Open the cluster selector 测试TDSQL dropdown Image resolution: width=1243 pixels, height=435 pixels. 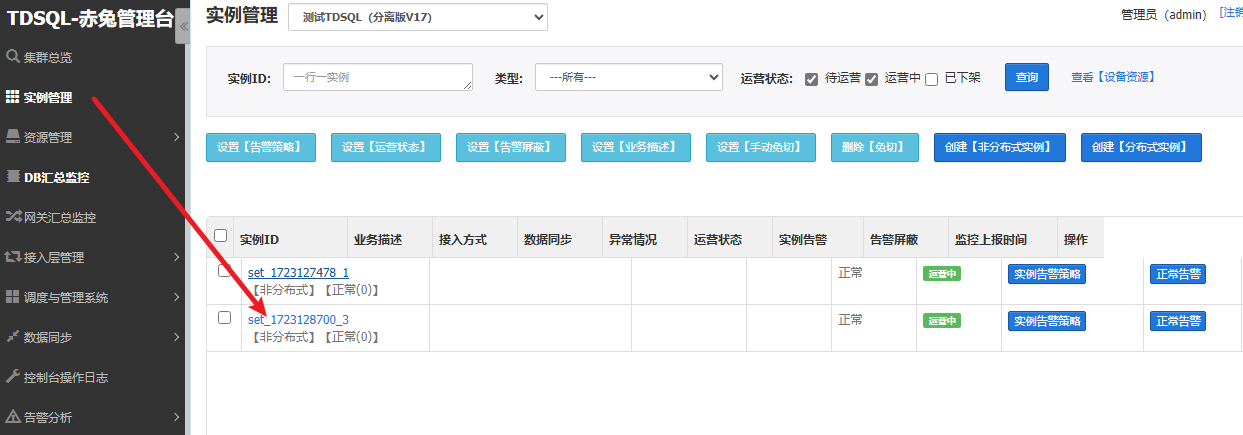[418, 17]
